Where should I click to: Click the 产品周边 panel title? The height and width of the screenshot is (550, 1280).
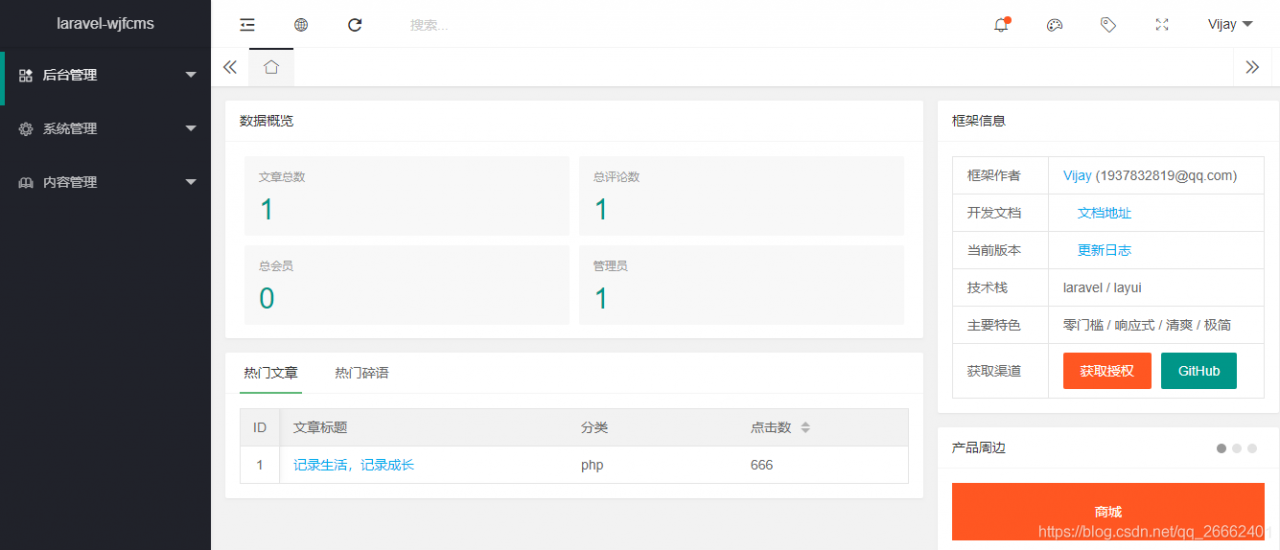[979, 448]
